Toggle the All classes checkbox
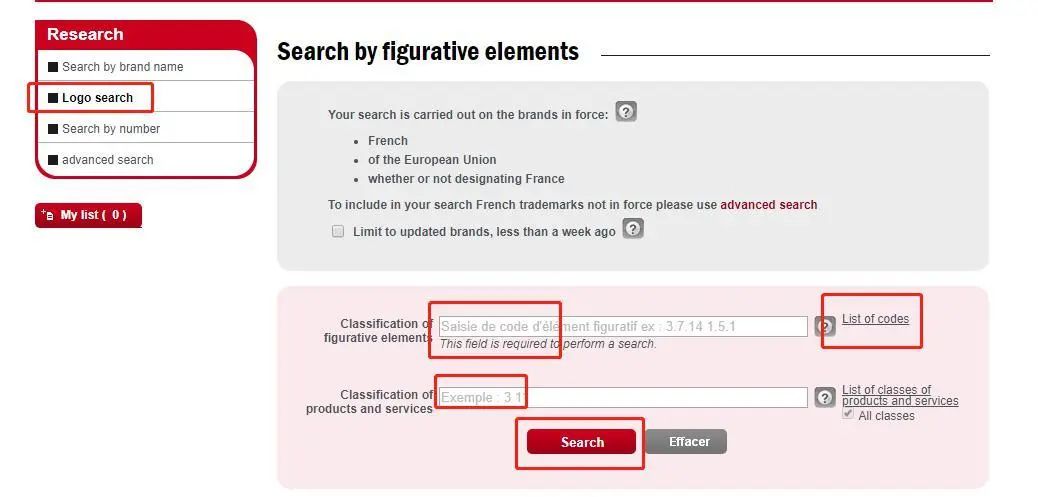This screenshot has height=497, width=1038. 848,413
